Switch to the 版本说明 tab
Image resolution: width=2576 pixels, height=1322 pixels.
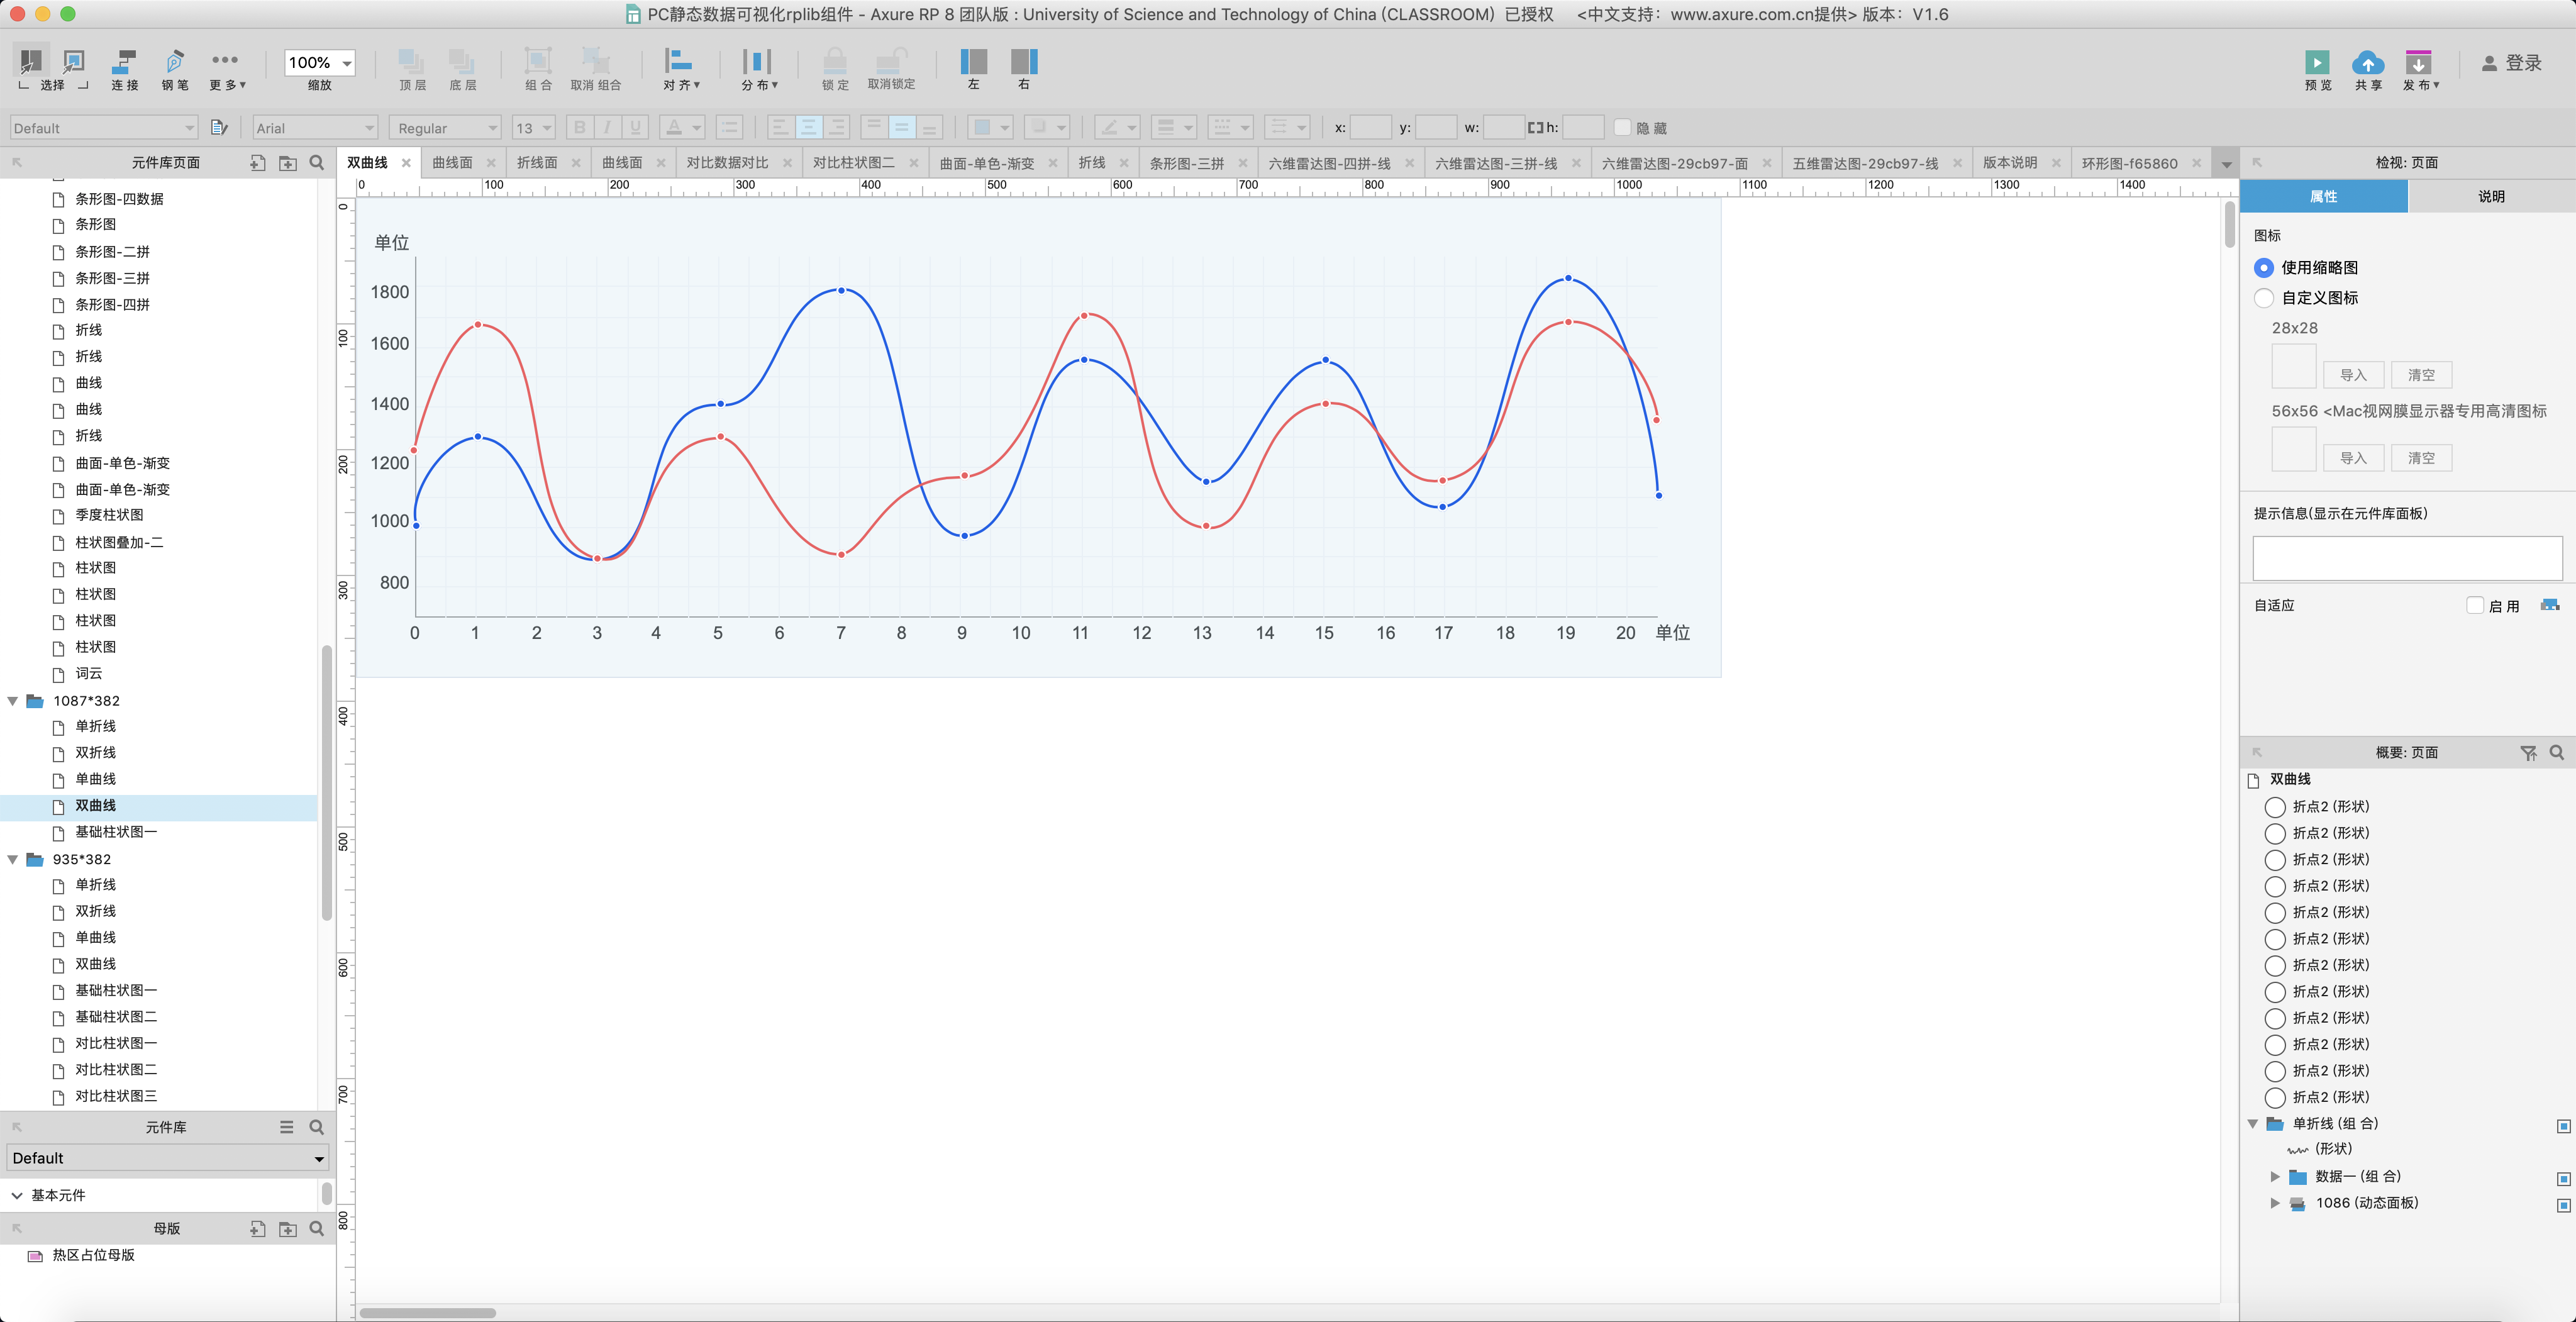2009,163
